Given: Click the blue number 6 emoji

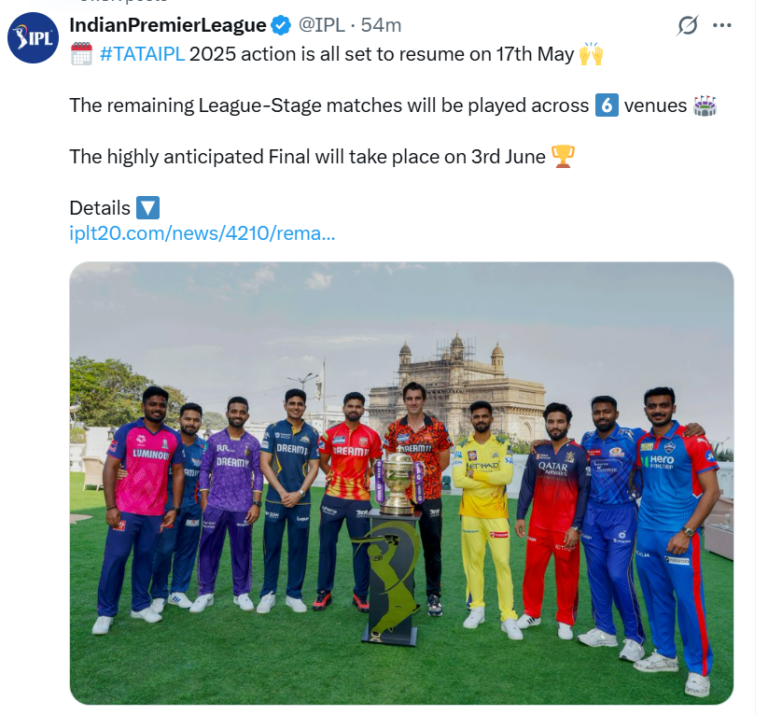Looking at the screenshot, I should pos(606,105).
